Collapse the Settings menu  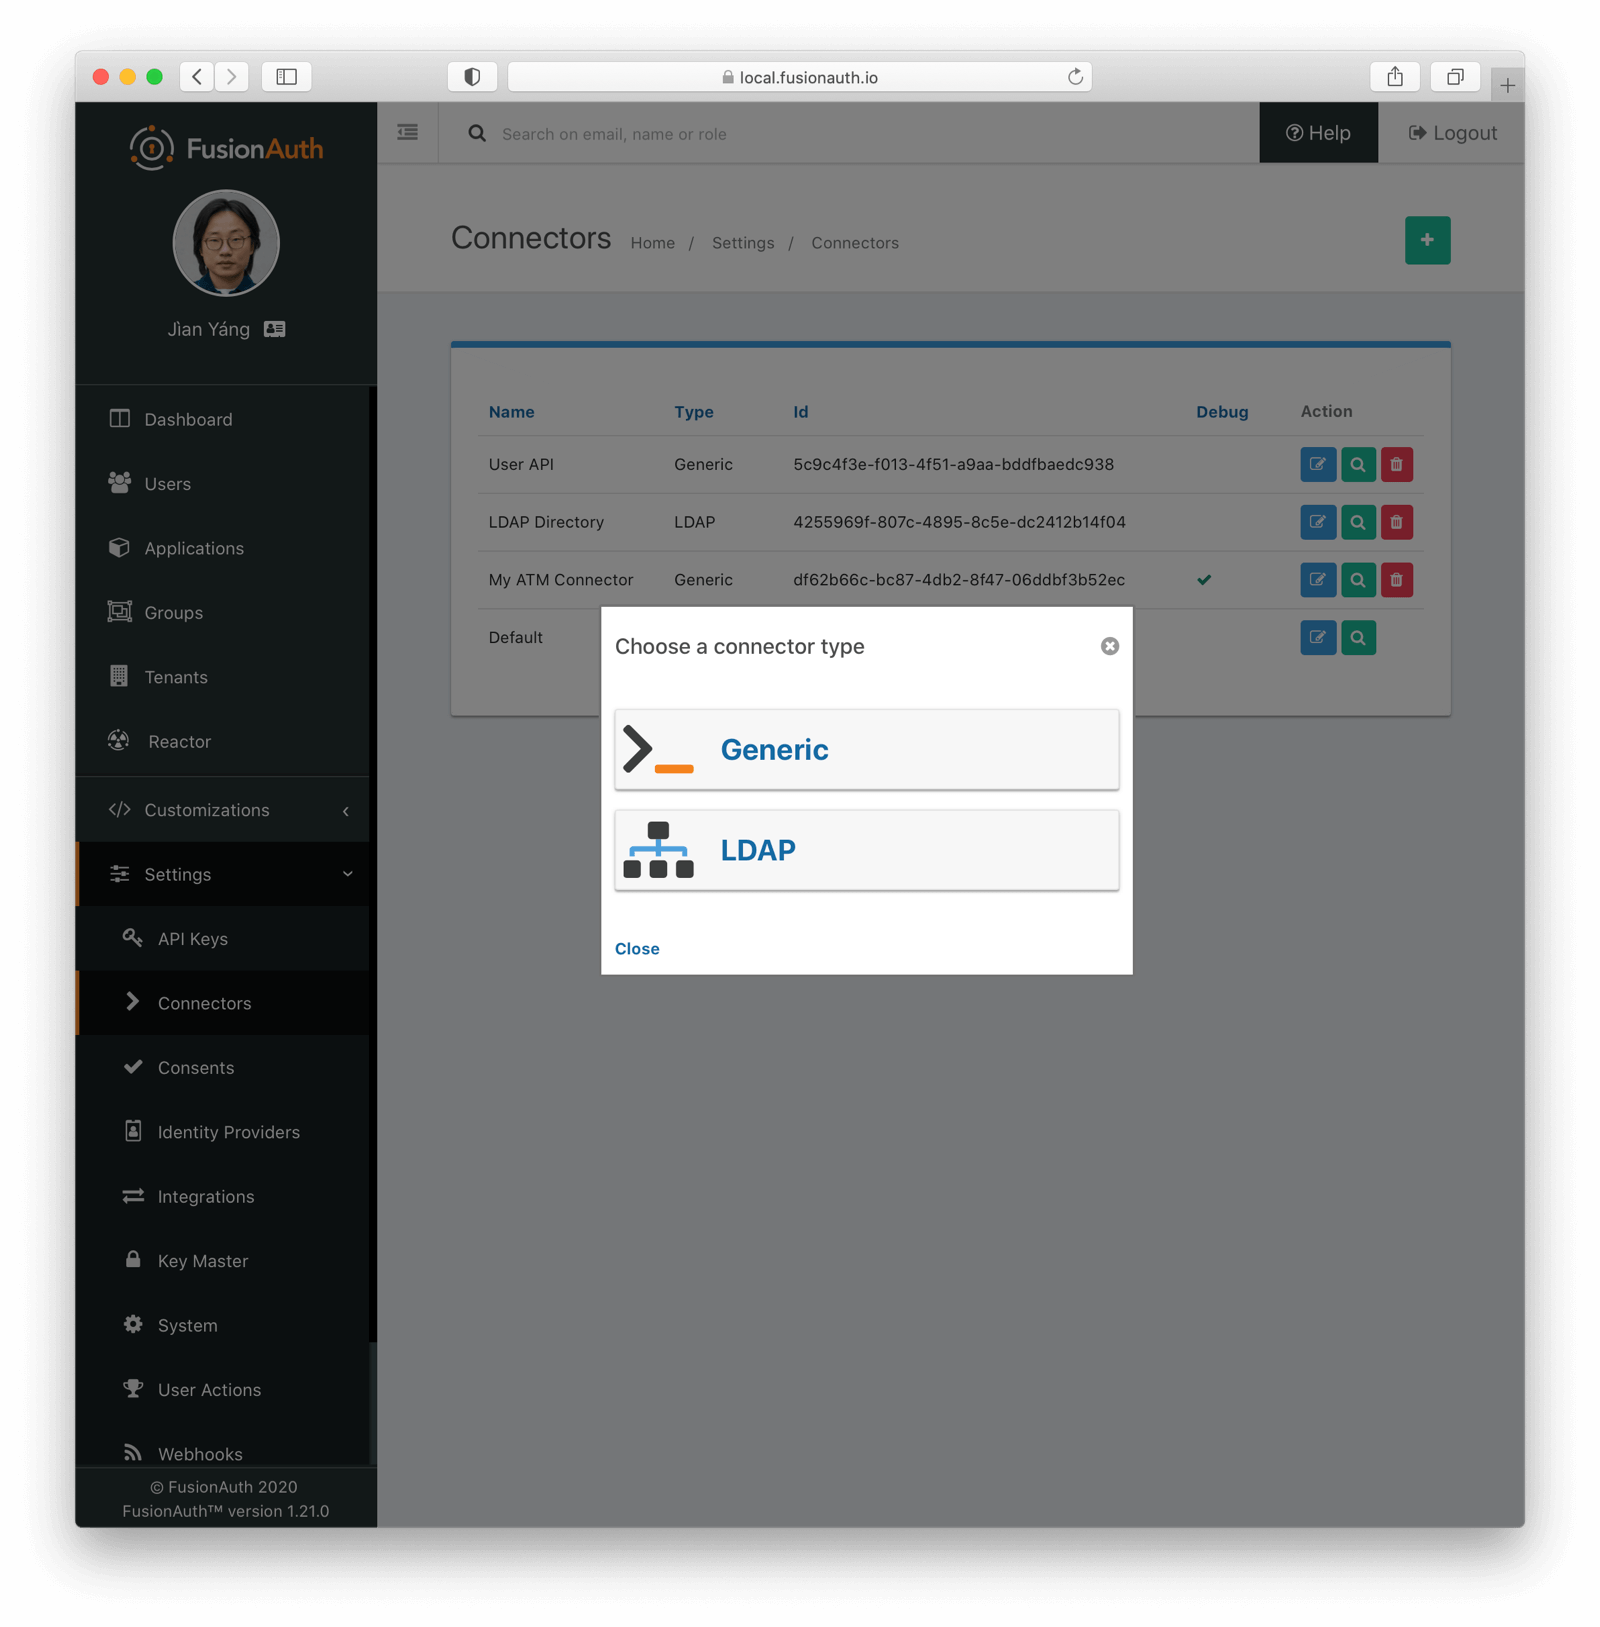coord(223,874)
